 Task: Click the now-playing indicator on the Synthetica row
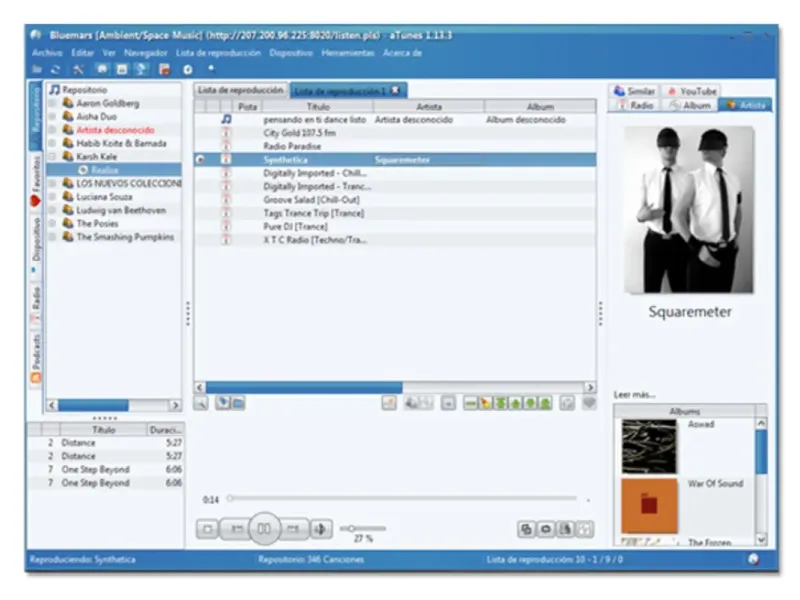coord(201,160)
